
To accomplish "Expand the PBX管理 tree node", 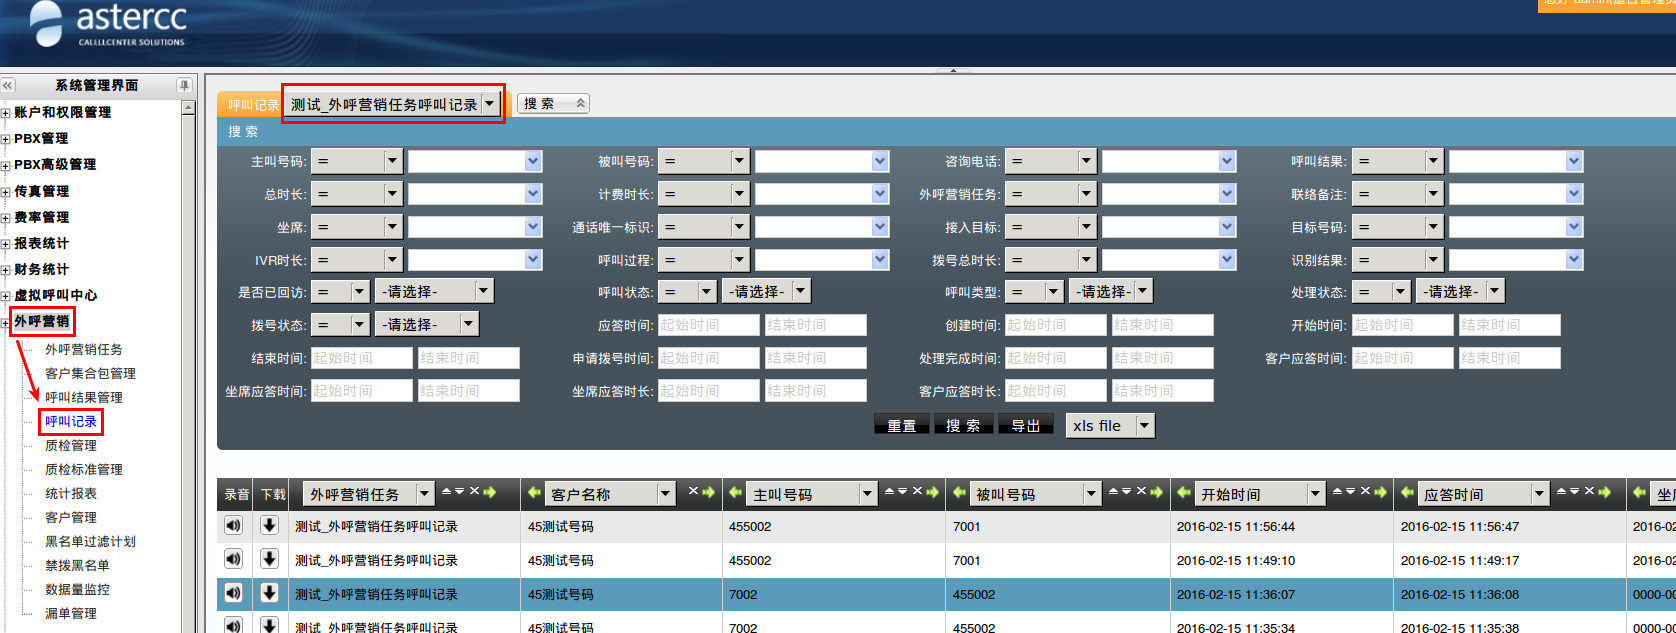I will [6, 139].
